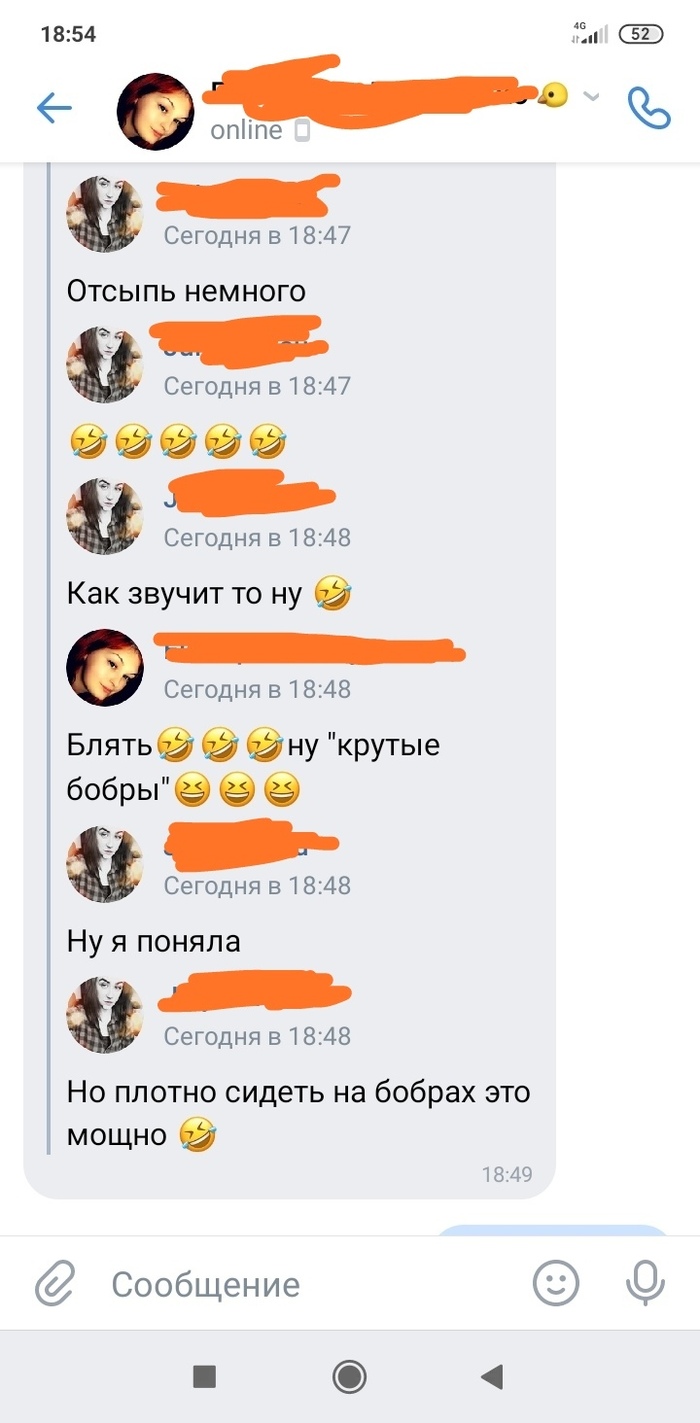700x1423 pixels.
Task: Select the "Отсыпь немного" forwarded message
Action: click(186, 291)
